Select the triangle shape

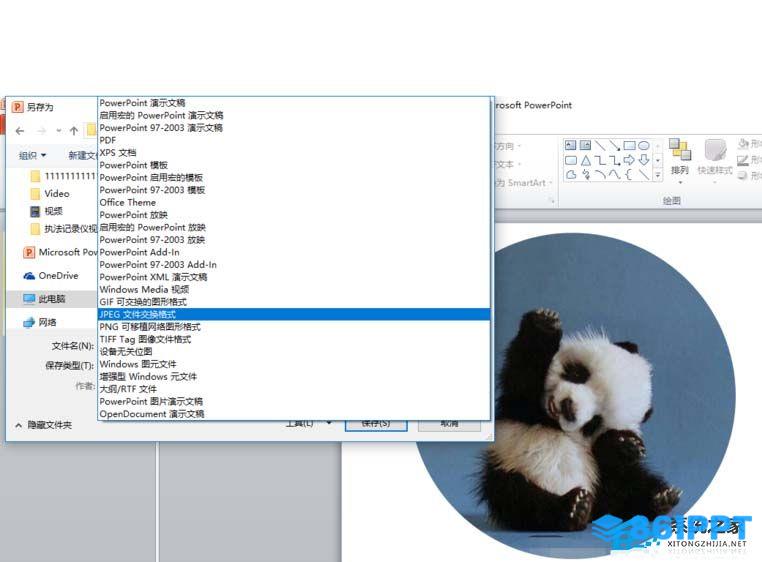(x=586, y=160)
